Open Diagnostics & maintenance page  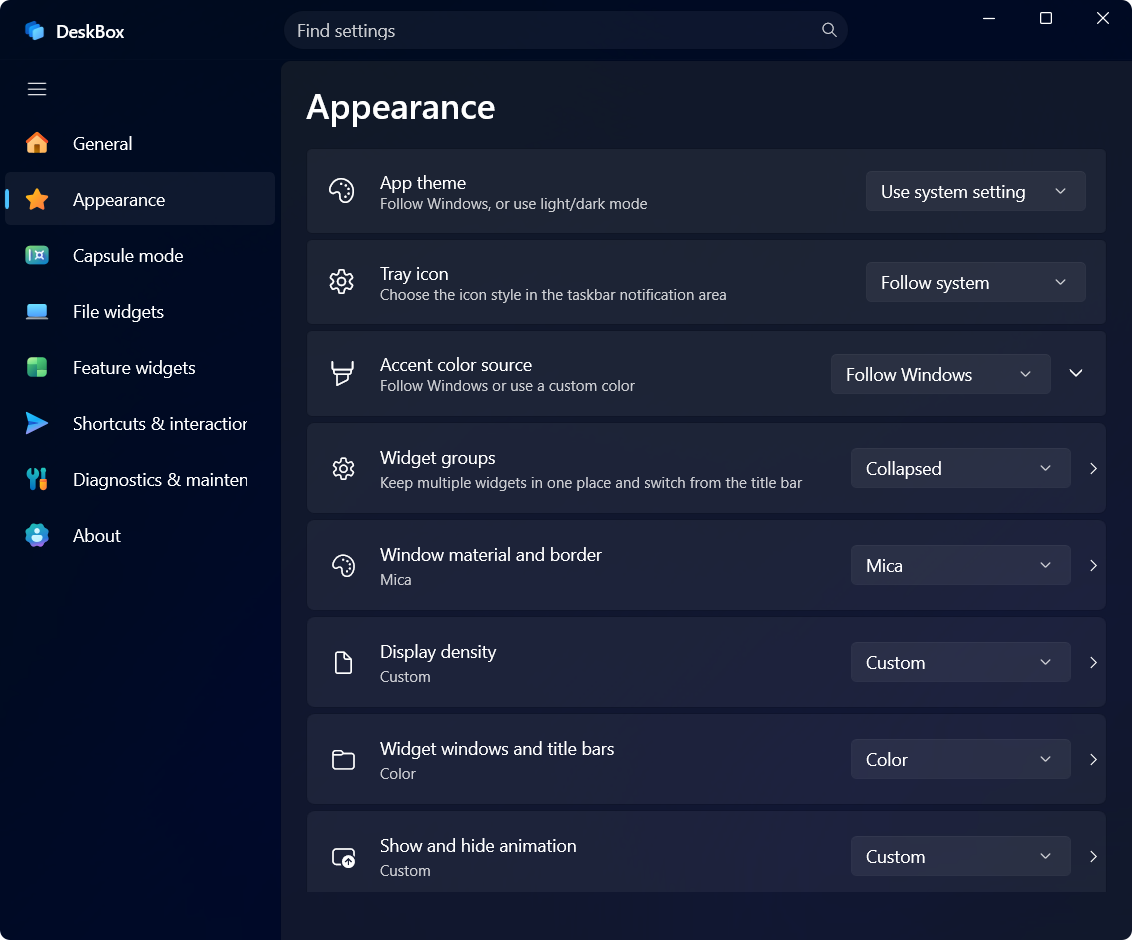click(140, 479)
